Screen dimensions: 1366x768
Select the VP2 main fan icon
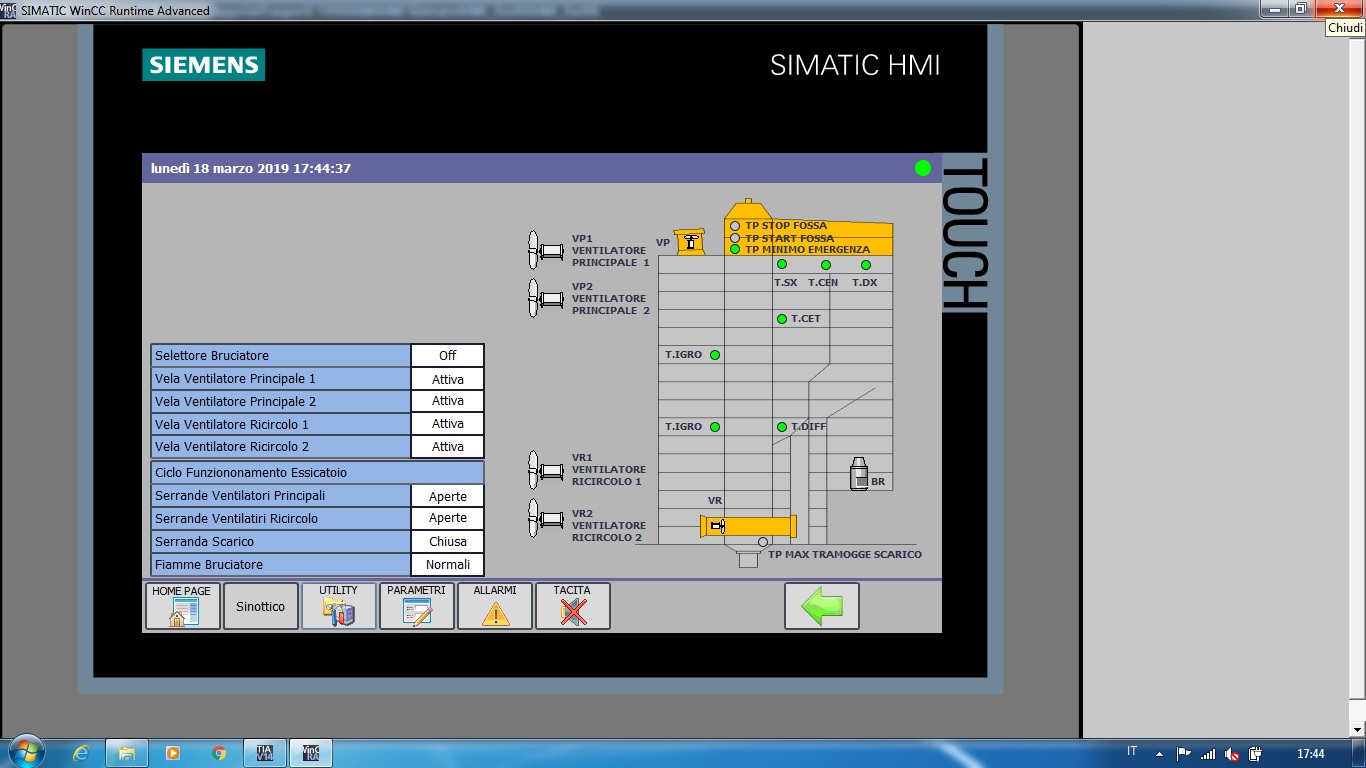[x=545, y=298]
